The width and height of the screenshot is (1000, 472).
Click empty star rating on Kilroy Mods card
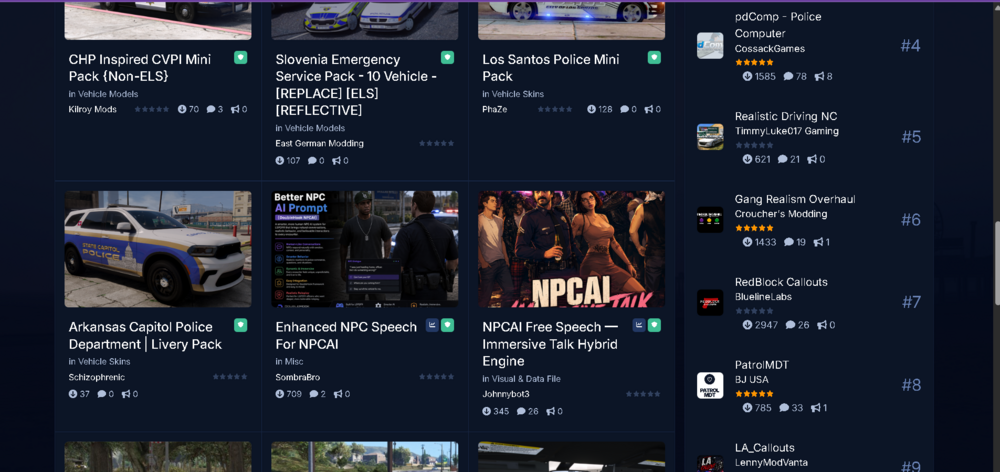click(x=152, y=109)
